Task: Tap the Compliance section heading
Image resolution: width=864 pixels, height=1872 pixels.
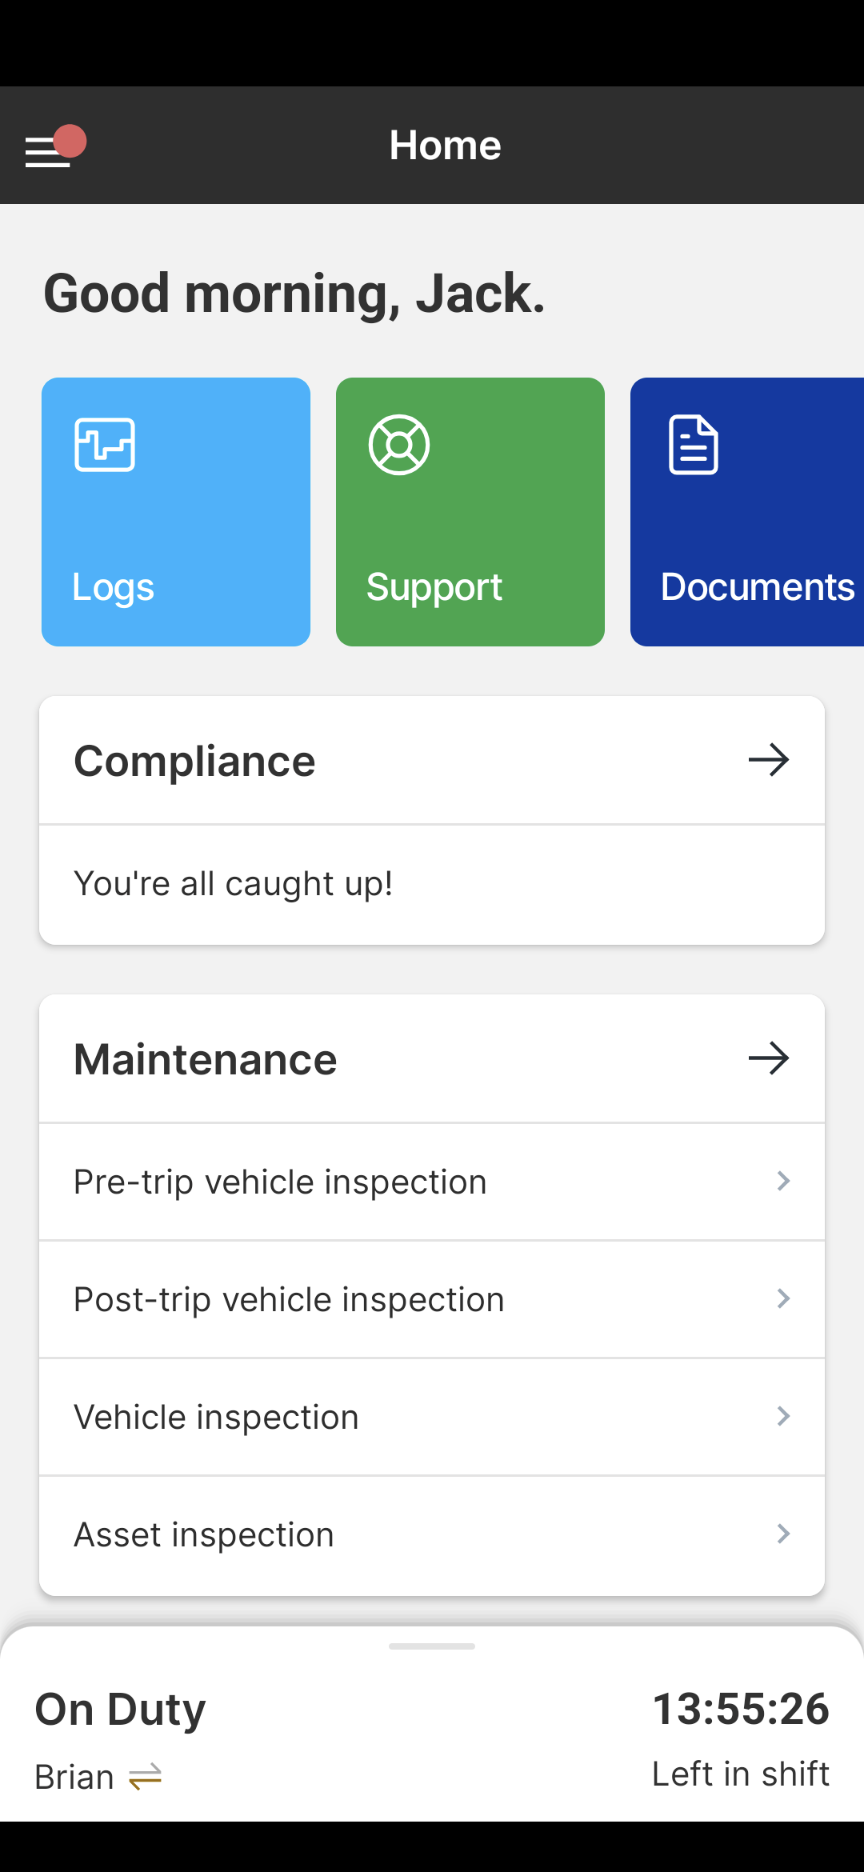Action: point(195,761)
